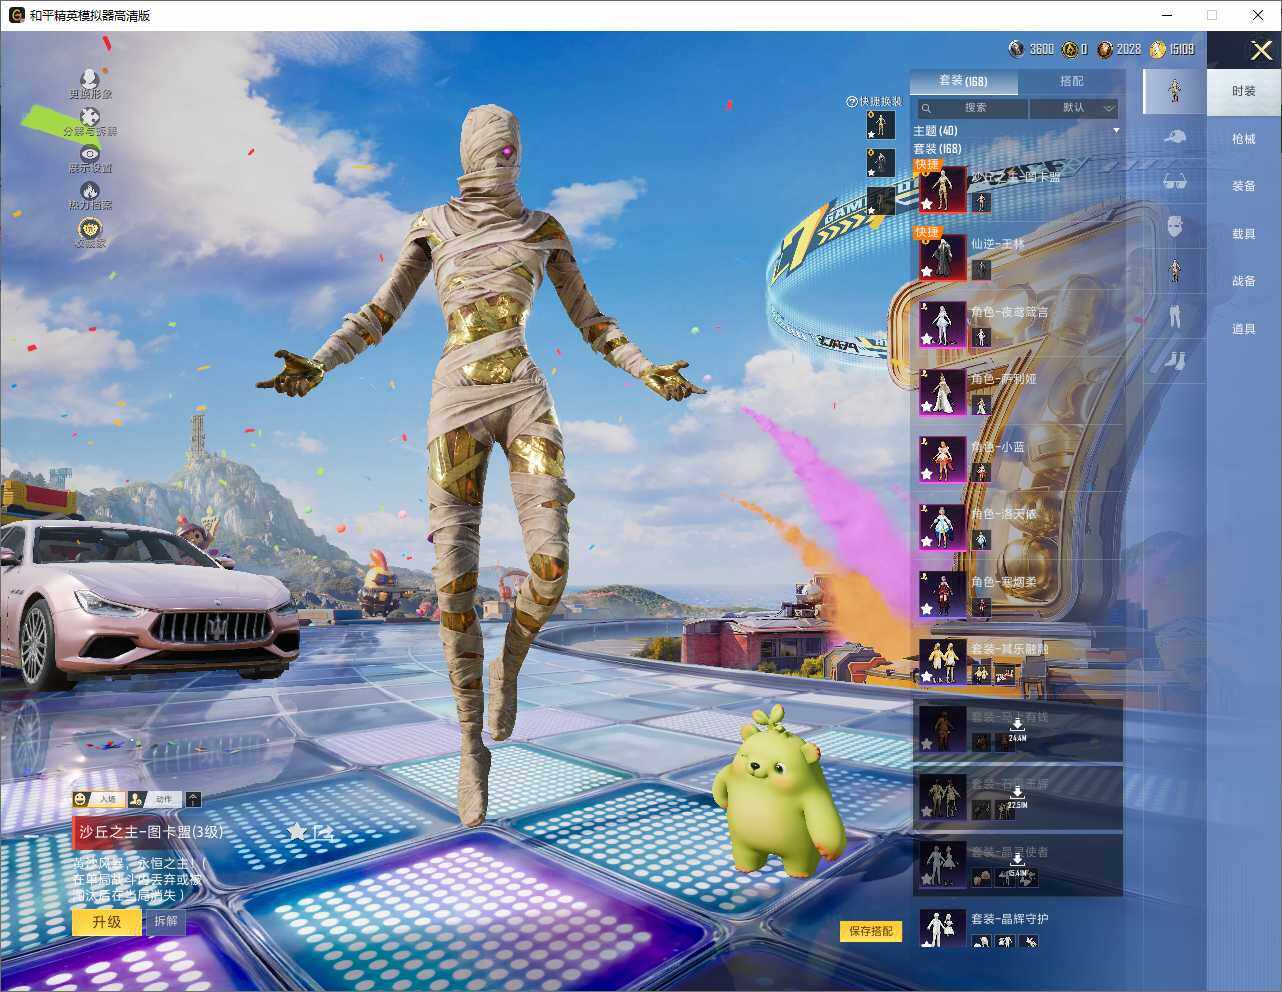Screen dimensions: 1282x992
Task: Select the 沙丘之主-图卡盟 outfit thumbnail
Action: click(942, 189)
